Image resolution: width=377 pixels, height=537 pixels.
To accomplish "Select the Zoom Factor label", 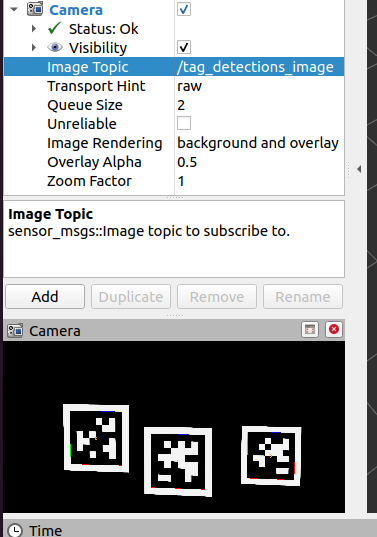I will [89, 181].
